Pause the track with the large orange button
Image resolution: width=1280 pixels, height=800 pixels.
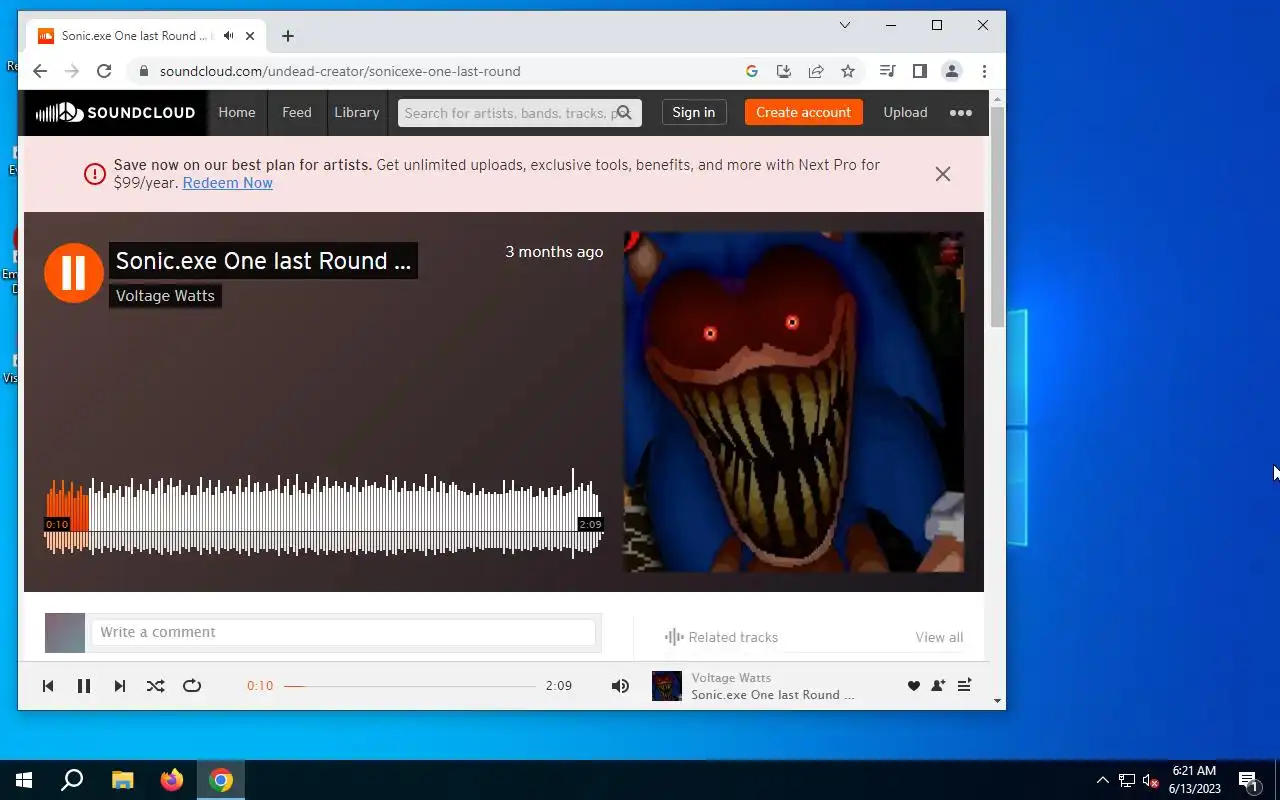click(x=74, y=273)
